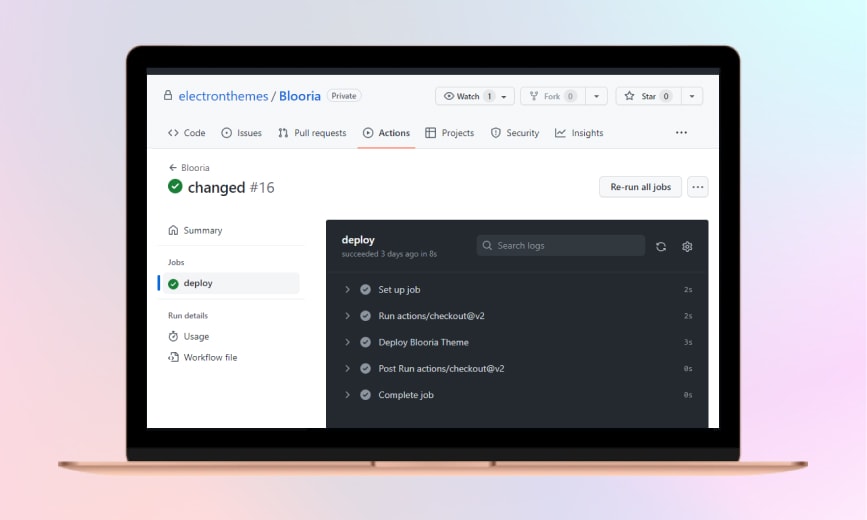Click the Star count badge showing 0
The image size is (867, 520).
(x=666, y=96)
